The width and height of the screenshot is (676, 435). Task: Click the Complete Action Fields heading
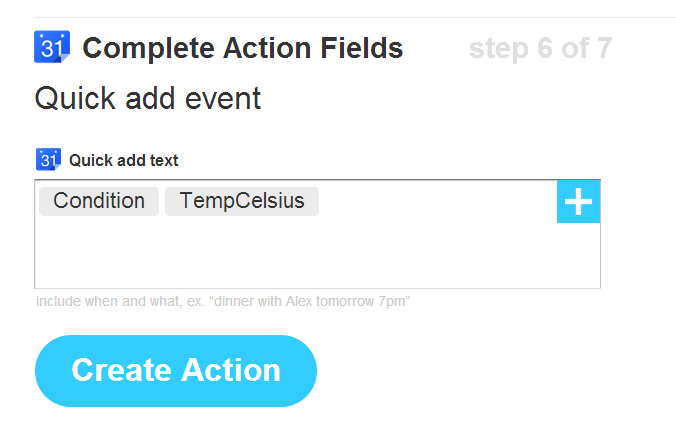[243, 47]
